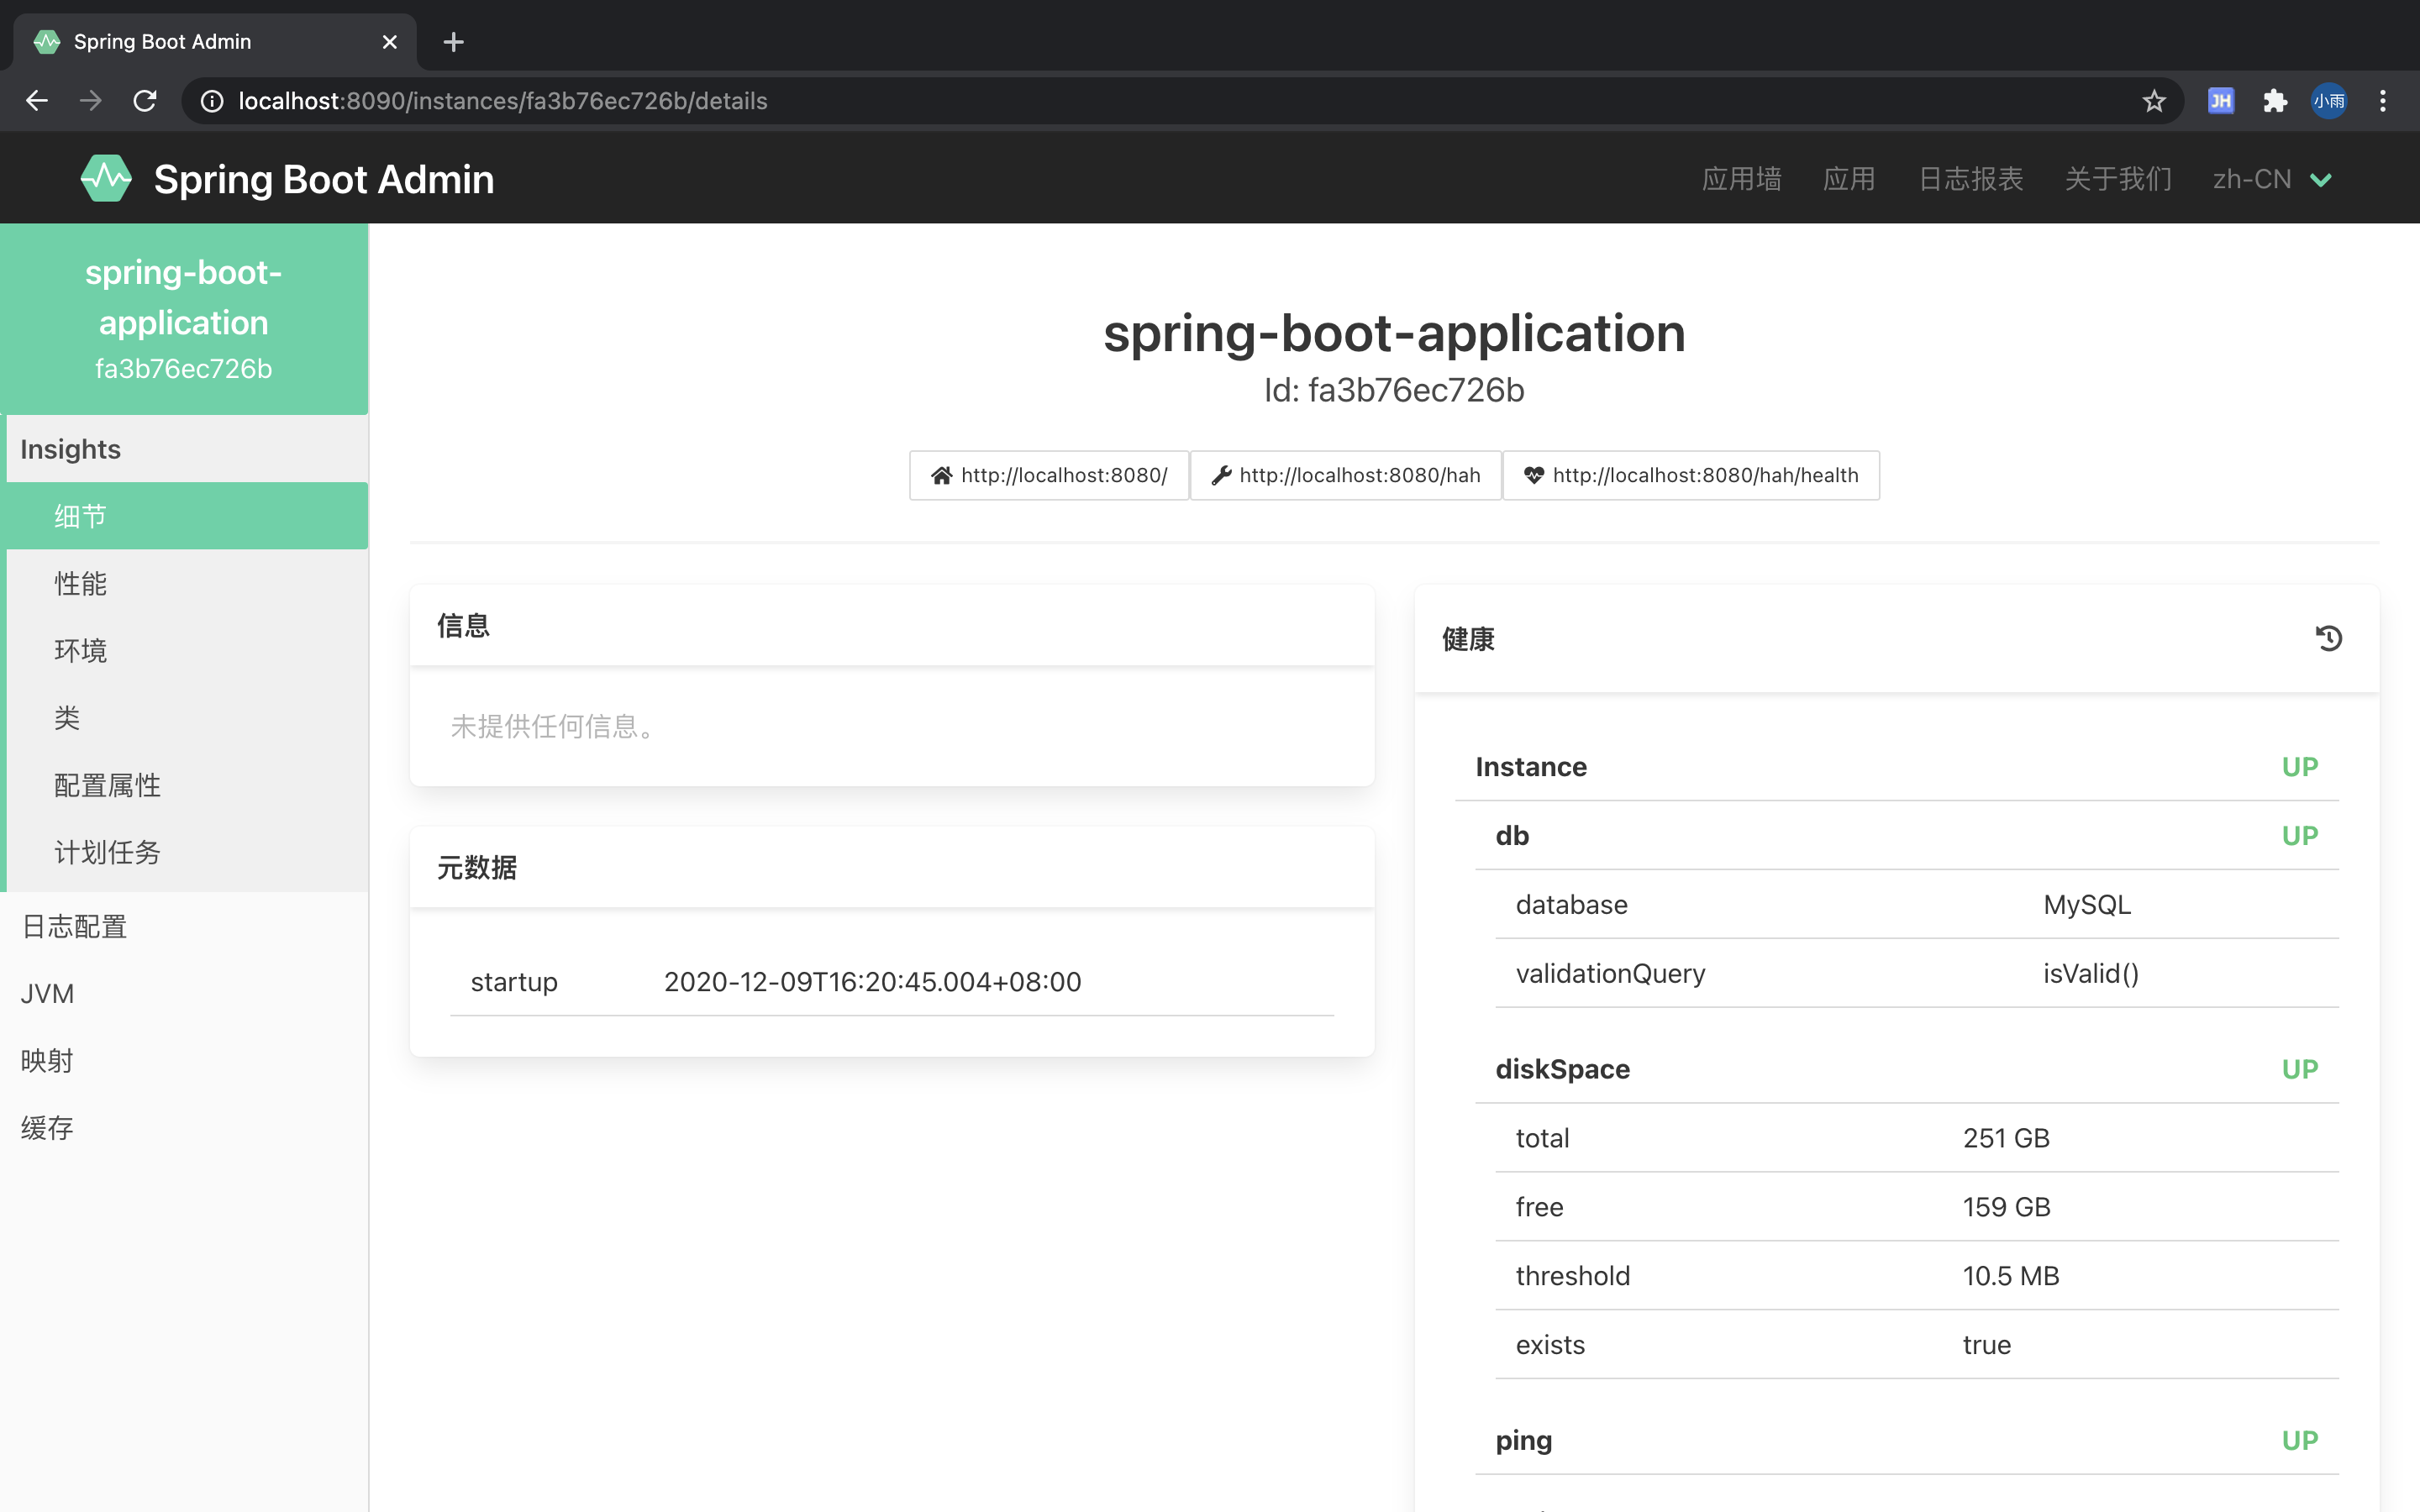2420x1512 pixels.
Task: Collapse the Insights sidebar section
Action: [x=187, y=449]
